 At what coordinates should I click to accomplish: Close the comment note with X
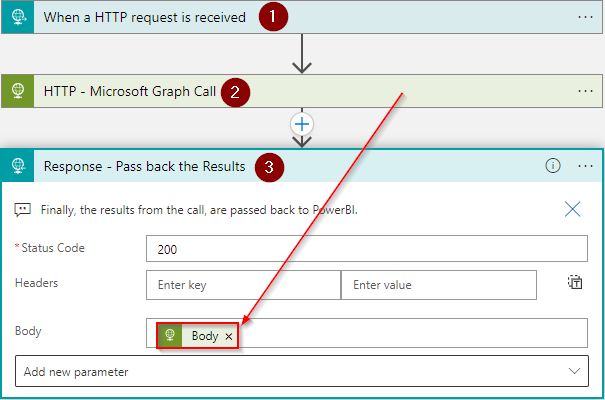tap(572, 209)
